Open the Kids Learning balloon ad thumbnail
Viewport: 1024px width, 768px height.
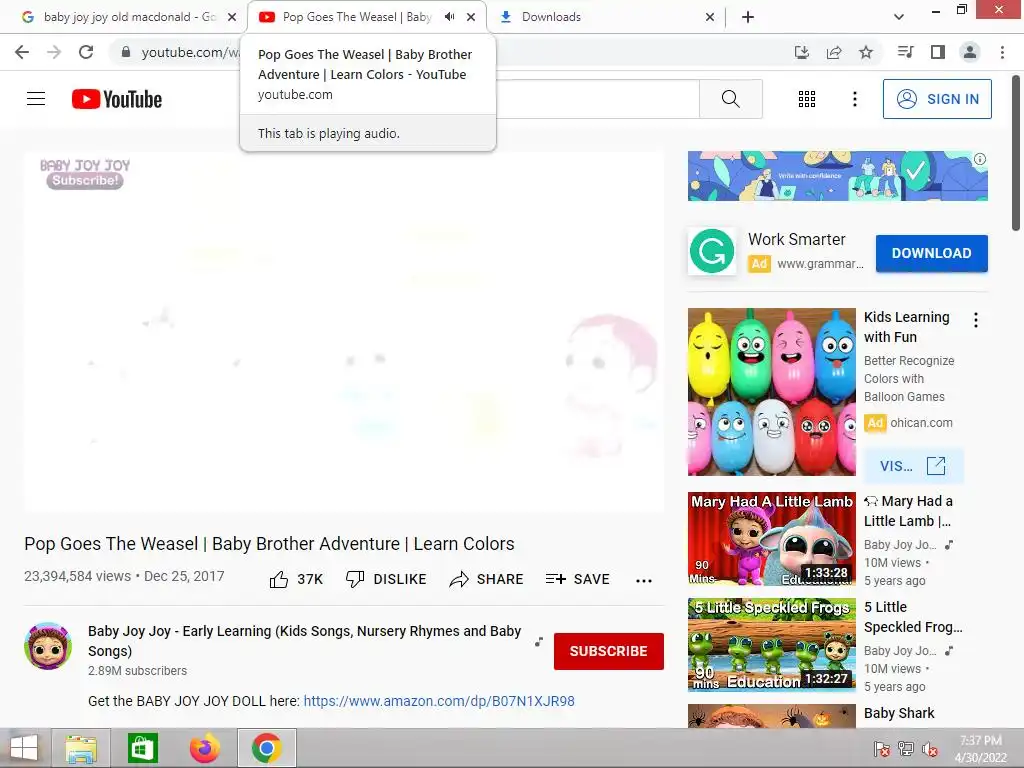[771, 392]
